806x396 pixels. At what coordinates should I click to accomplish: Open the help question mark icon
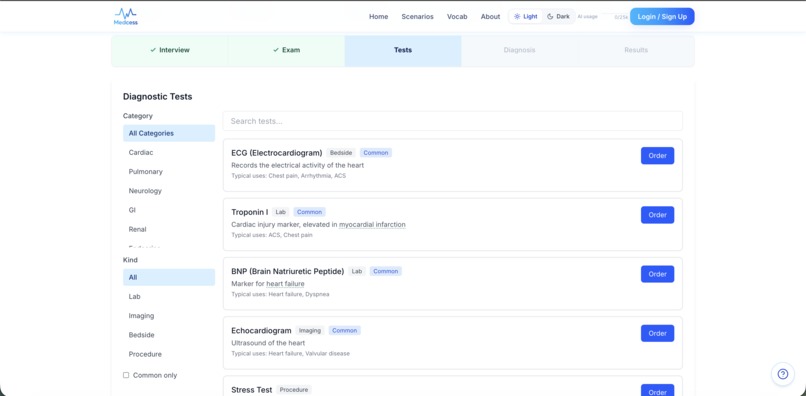tap(782, 374)
